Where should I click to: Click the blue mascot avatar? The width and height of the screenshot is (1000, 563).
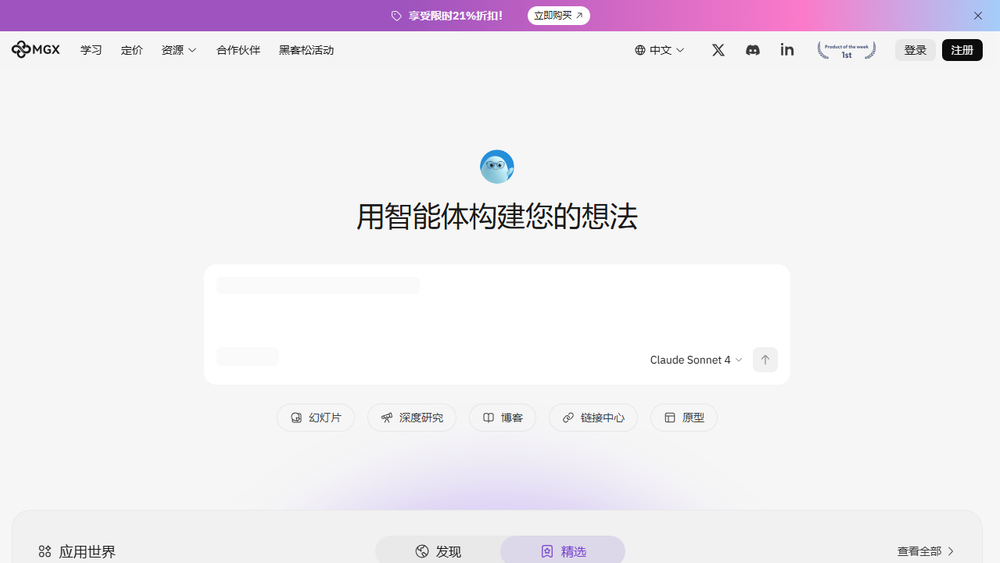(x=497, y=166)
